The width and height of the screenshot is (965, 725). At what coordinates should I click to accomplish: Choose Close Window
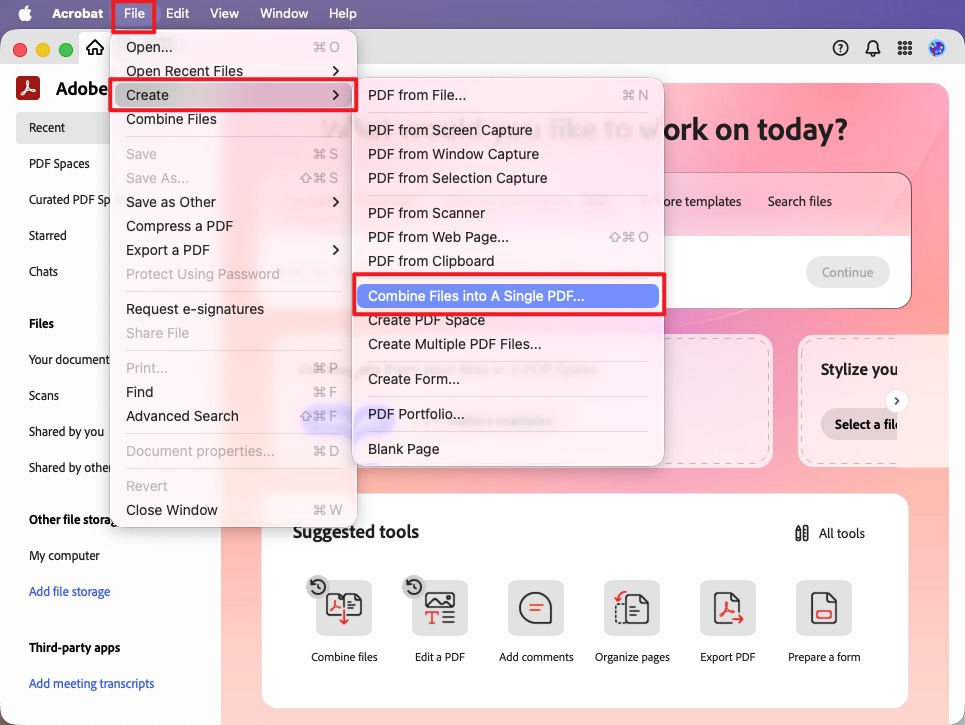[233, 510]
